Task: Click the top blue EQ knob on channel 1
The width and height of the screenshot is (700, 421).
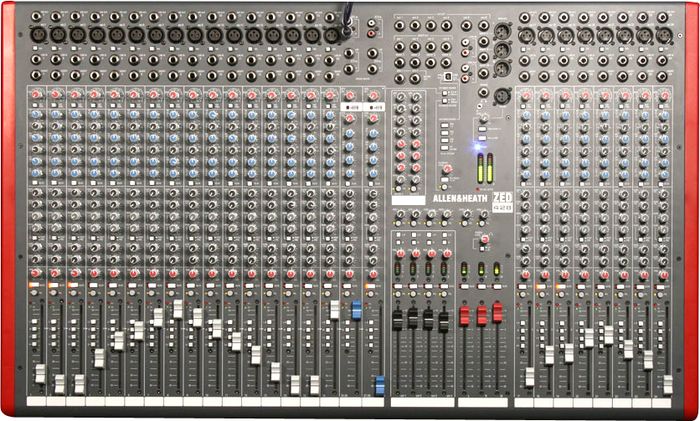Action: tap(35, 114)
